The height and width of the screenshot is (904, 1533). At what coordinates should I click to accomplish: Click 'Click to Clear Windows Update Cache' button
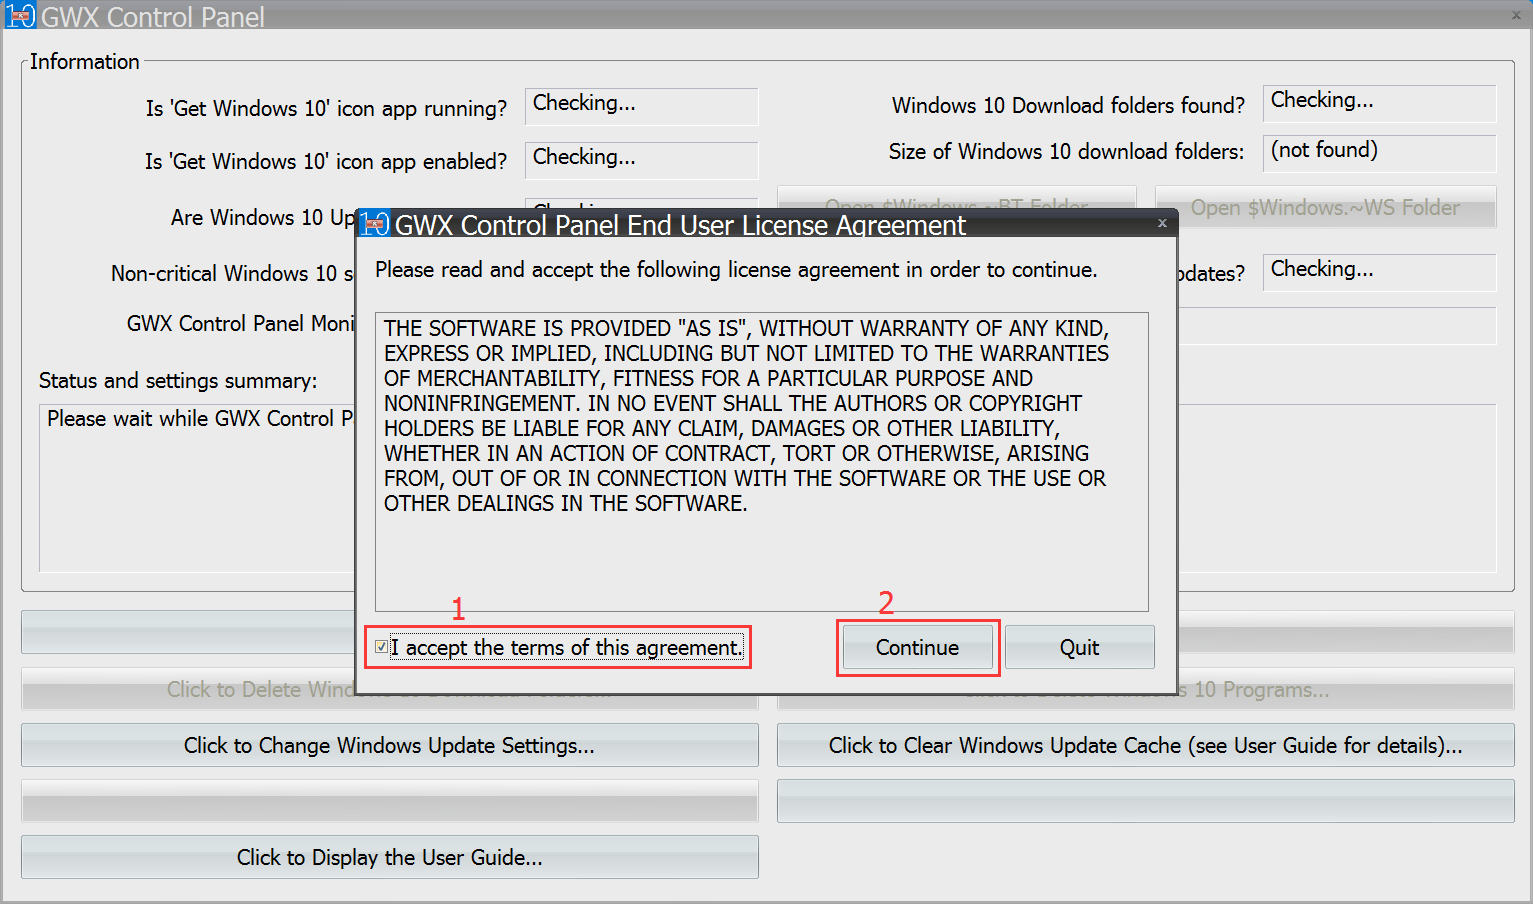[1146, 745]
